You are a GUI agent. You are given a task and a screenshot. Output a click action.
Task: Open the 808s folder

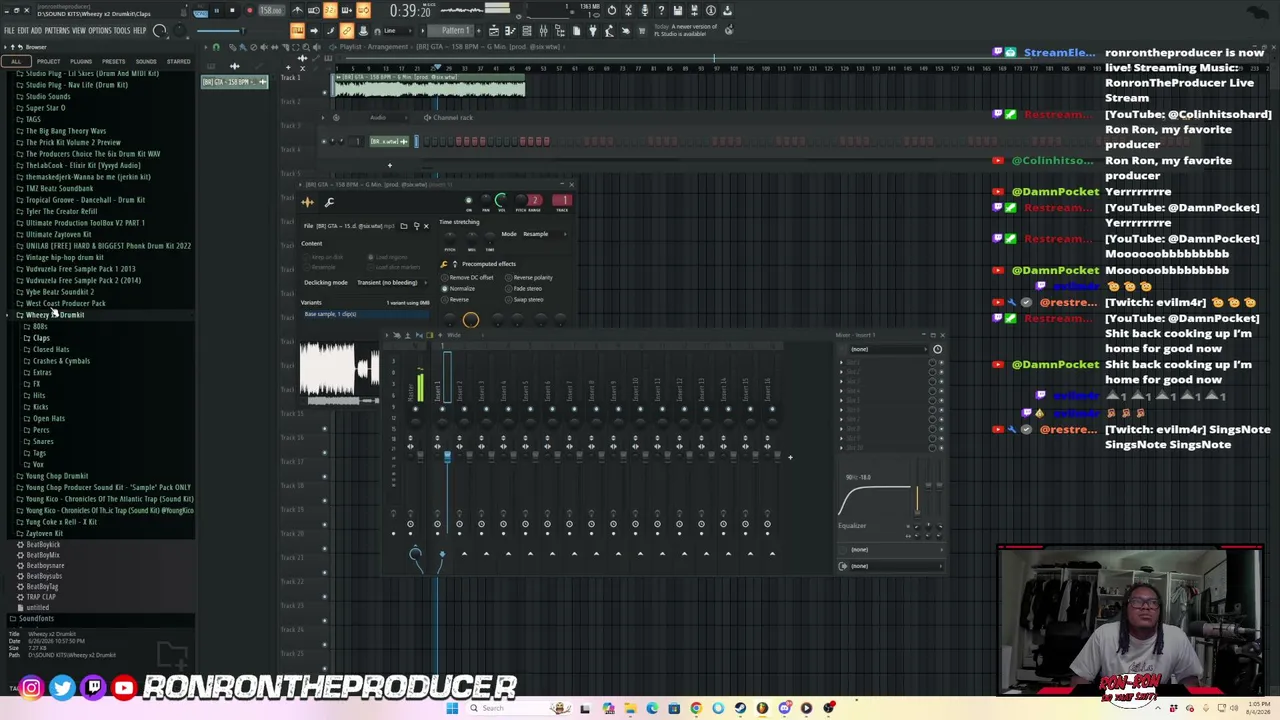click(40, 327)
